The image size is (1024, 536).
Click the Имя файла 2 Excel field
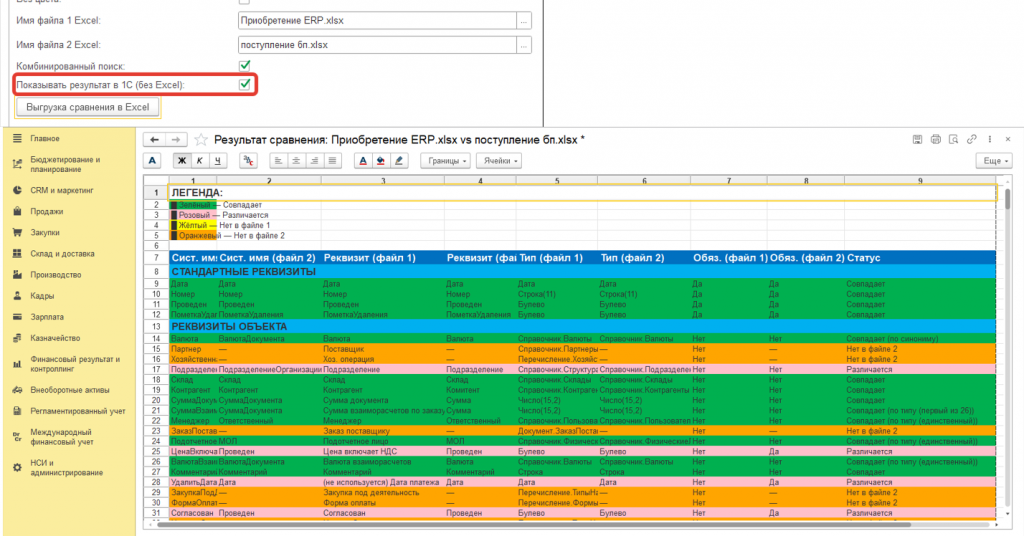click(x=377, y=45)
